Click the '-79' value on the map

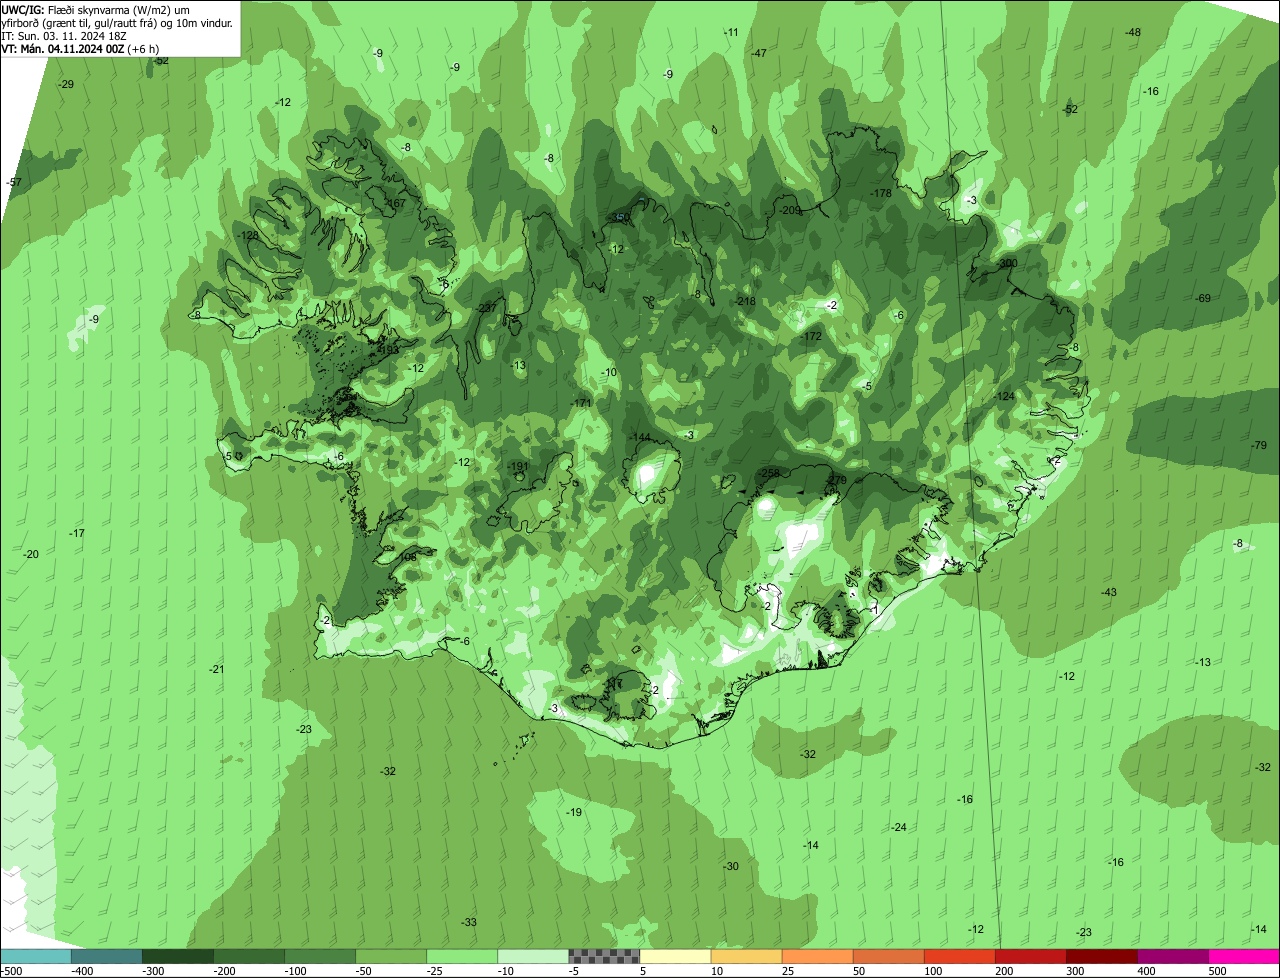click(x=1259, y=444)
